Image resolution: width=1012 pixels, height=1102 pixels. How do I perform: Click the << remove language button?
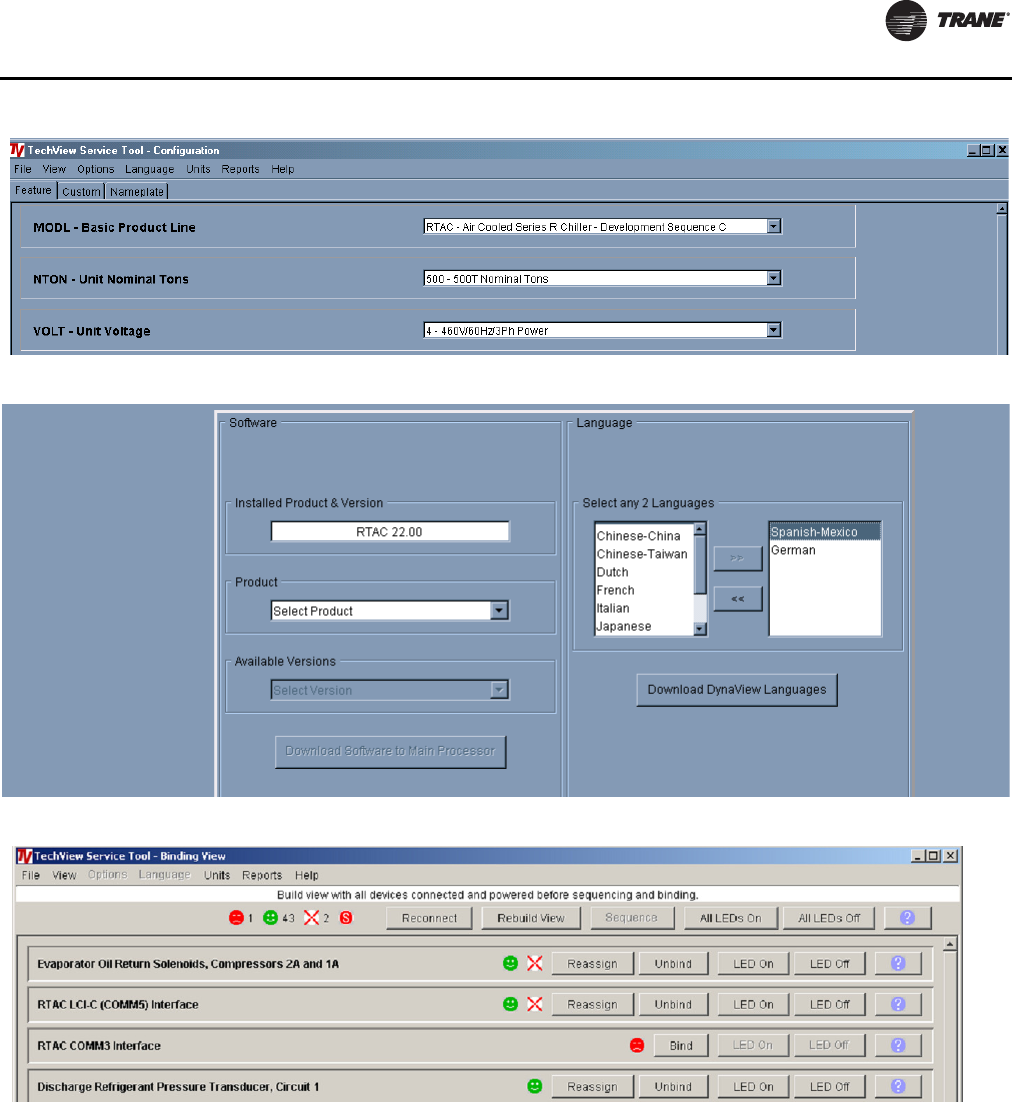point(738,599)
